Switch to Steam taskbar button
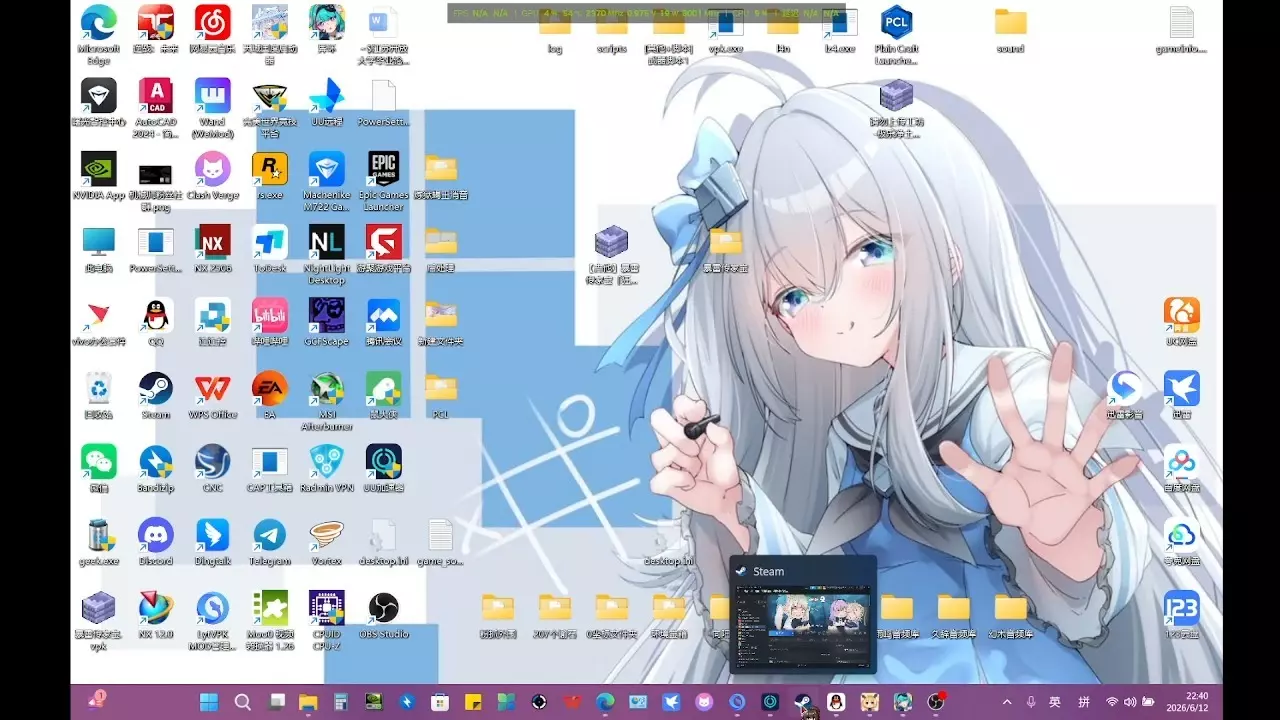 [803, 702]
